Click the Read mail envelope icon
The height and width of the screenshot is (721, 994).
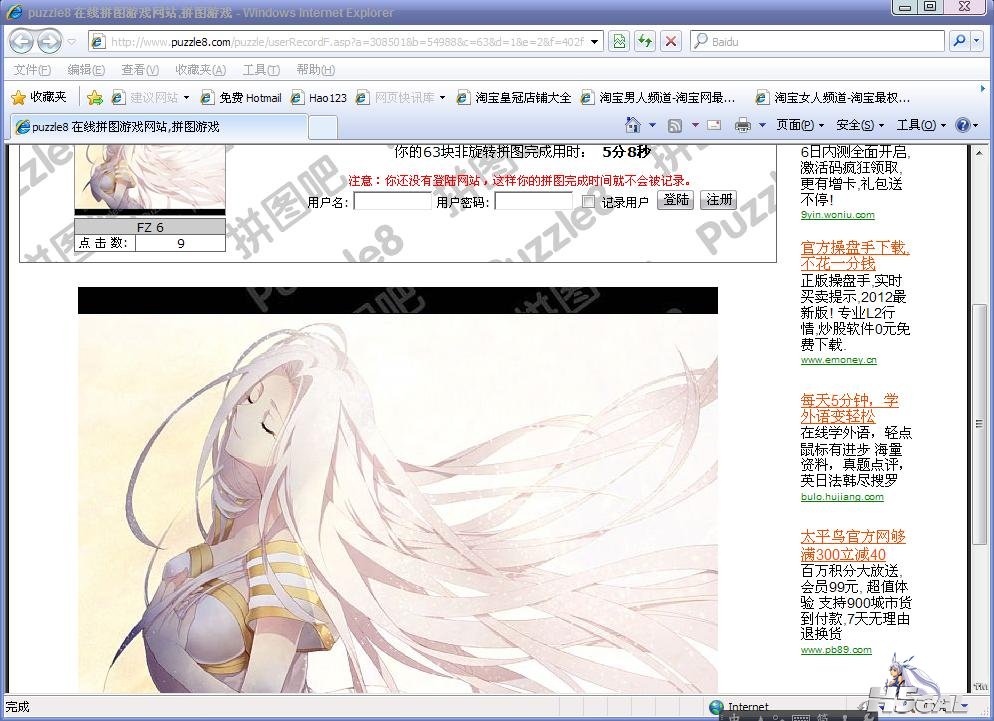[714, 125]
